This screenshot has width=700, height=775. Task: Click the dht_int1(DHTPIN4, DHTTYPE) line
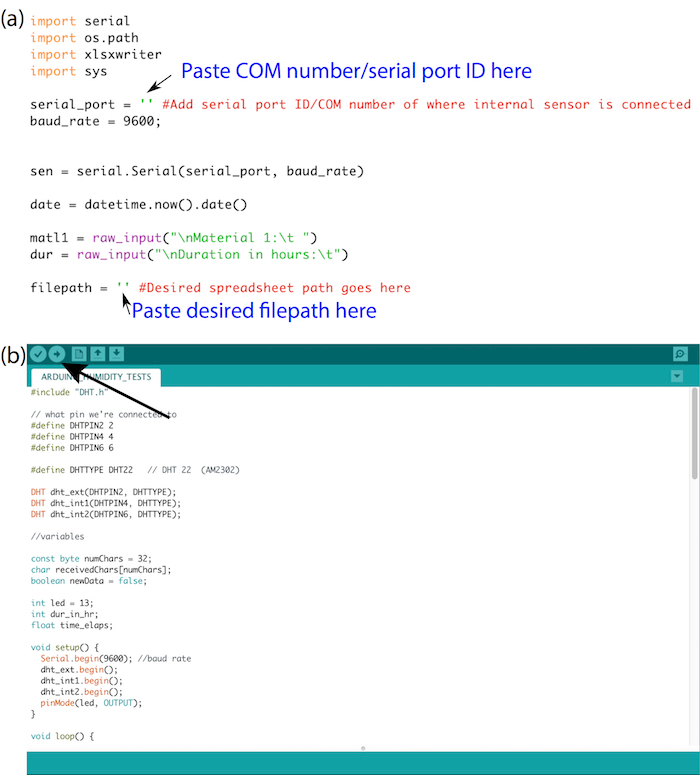click(x=106, y=503)
